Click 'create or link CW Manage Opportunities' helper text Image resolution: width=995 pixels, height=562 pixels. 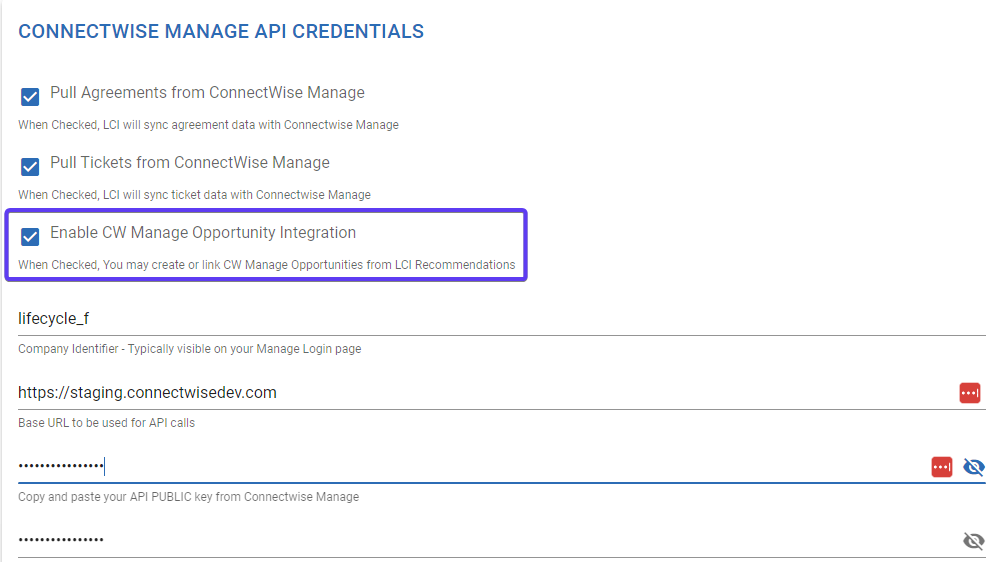(x=267, y=265)
